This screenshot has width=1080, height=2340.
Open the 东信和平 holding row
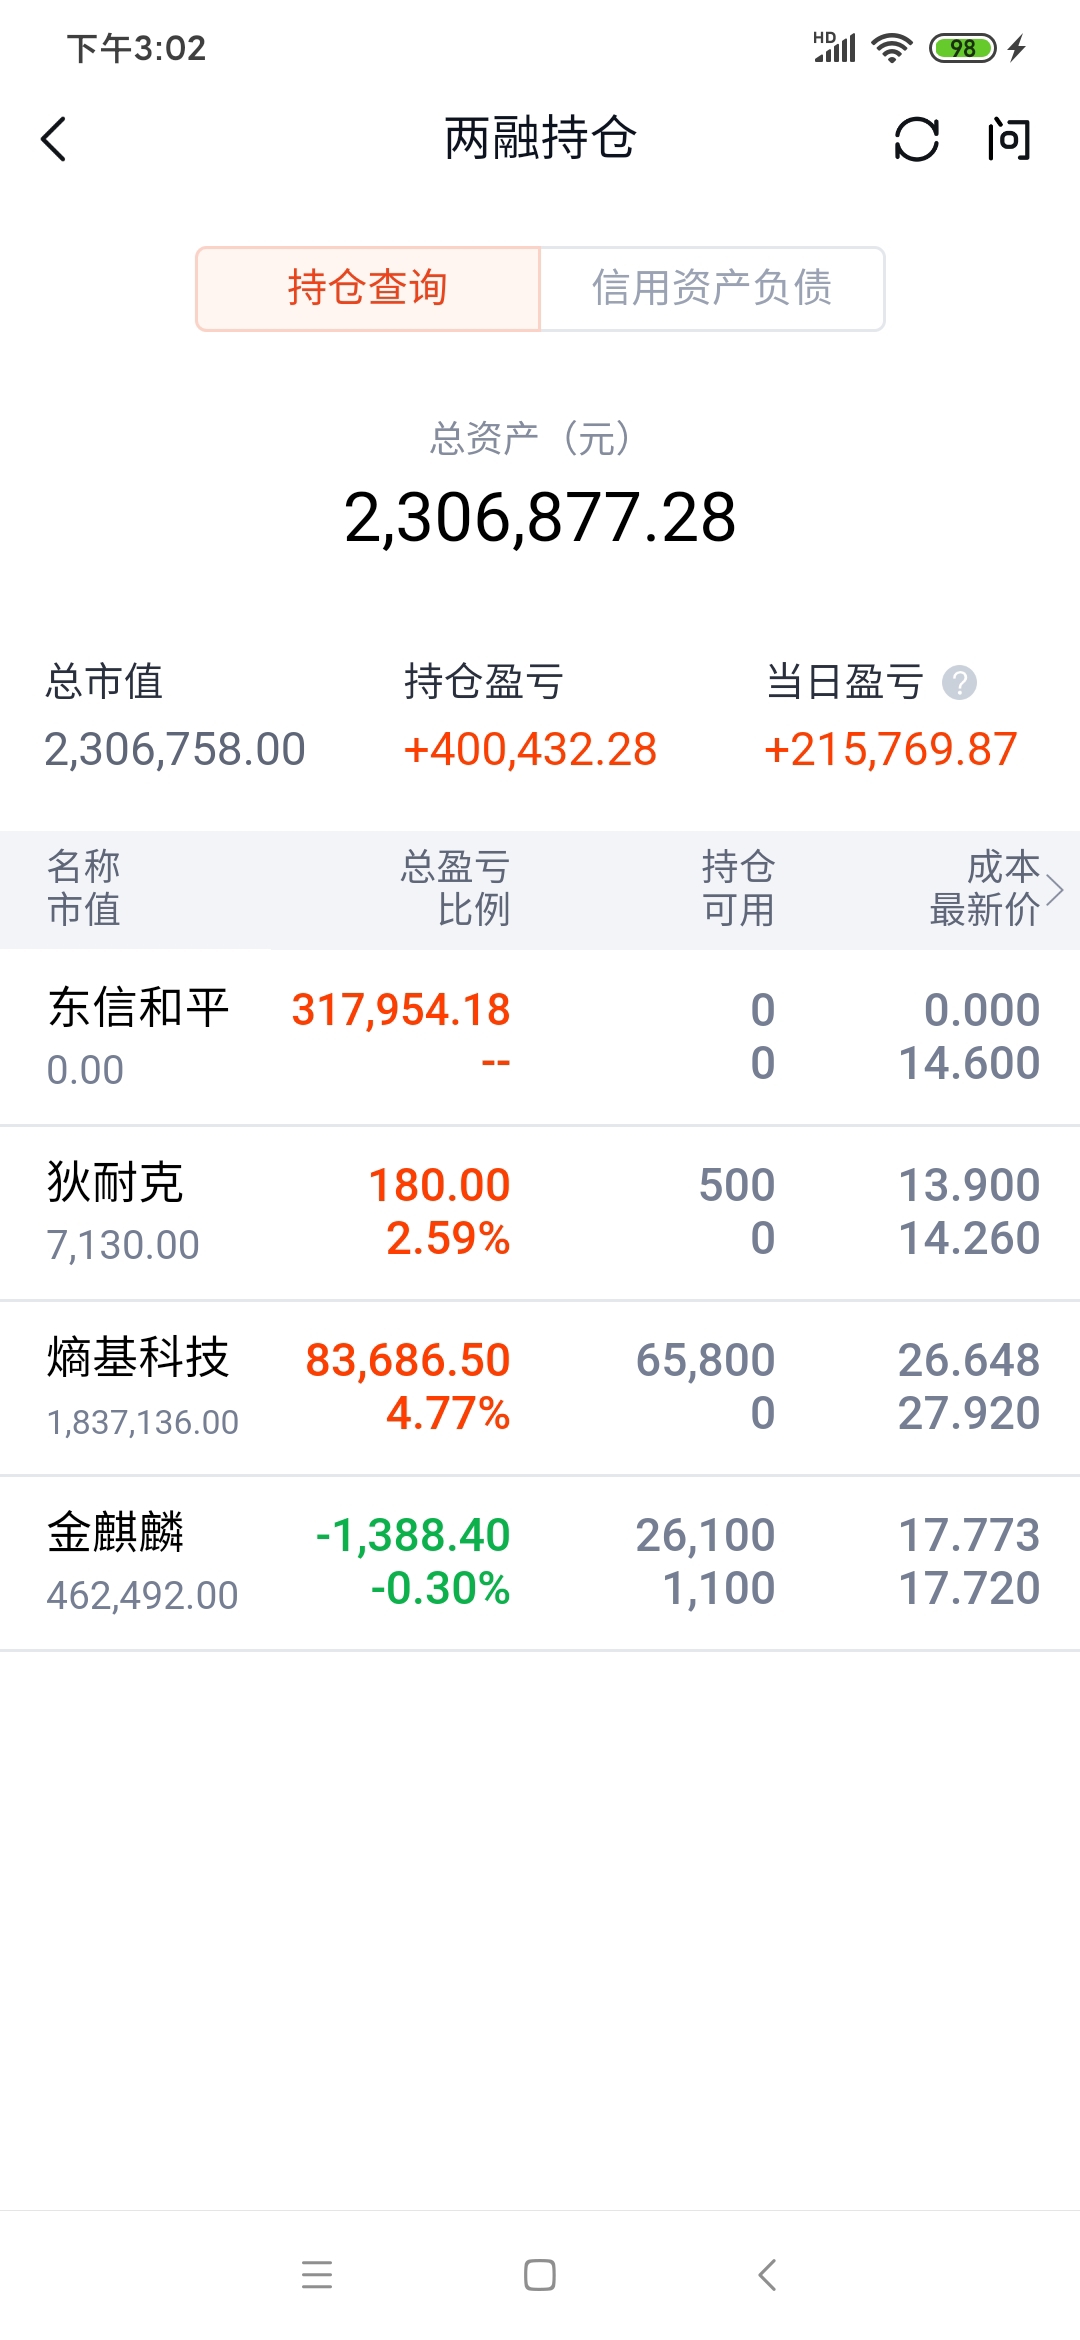click(540, 1037)
